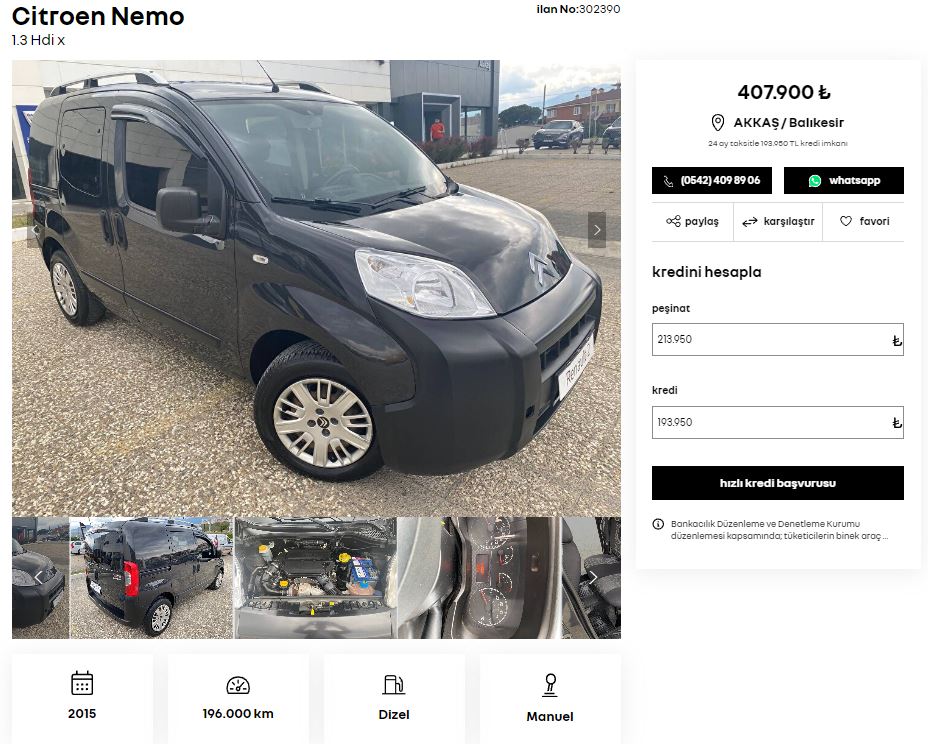Click the info icon beside banking notice
This screenshot has height=744, width=928.
pos(658,524)
